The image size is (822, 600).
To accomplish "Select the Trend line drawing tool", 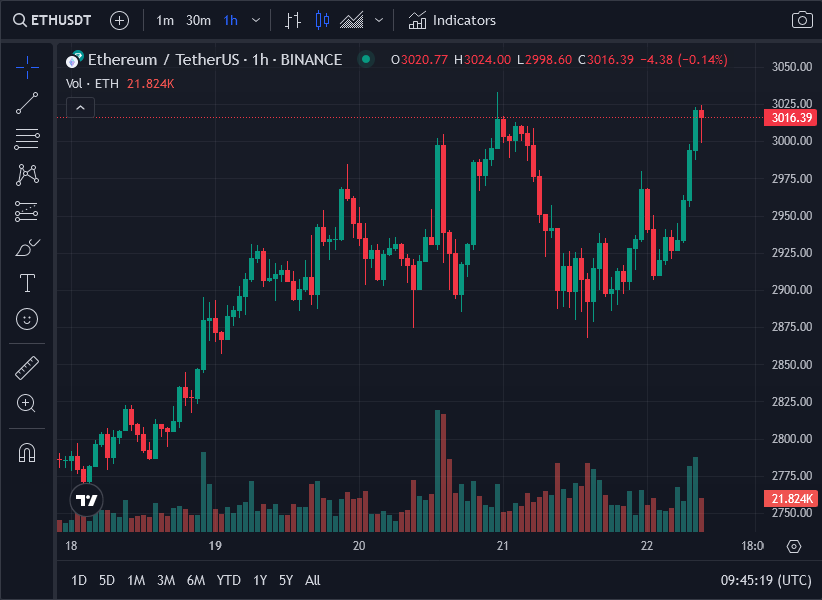I will (27, 103).
